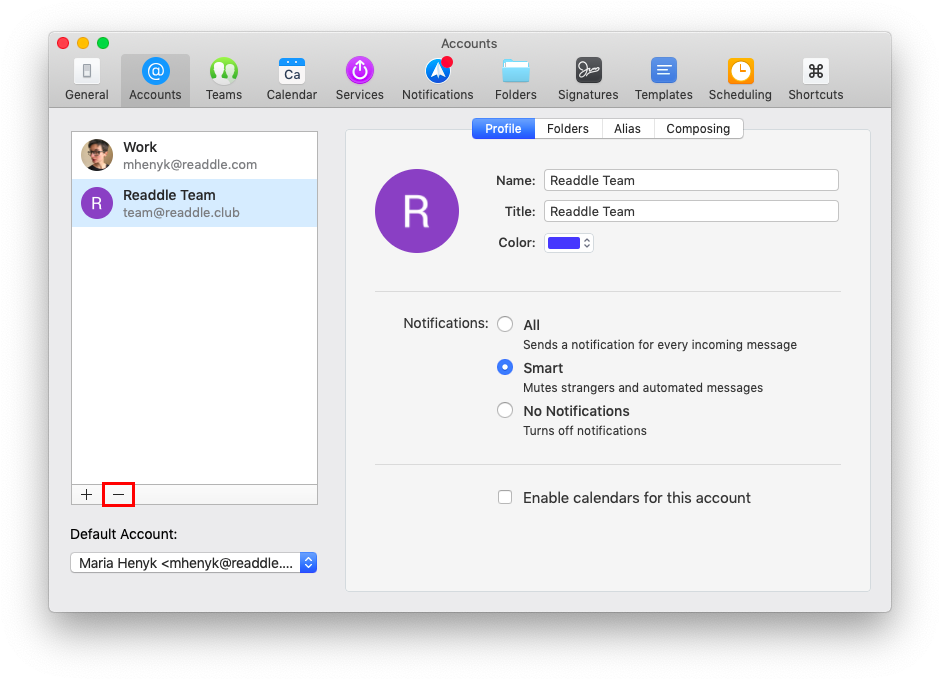Open the Signatures preferences pane

tap(588, 80)
